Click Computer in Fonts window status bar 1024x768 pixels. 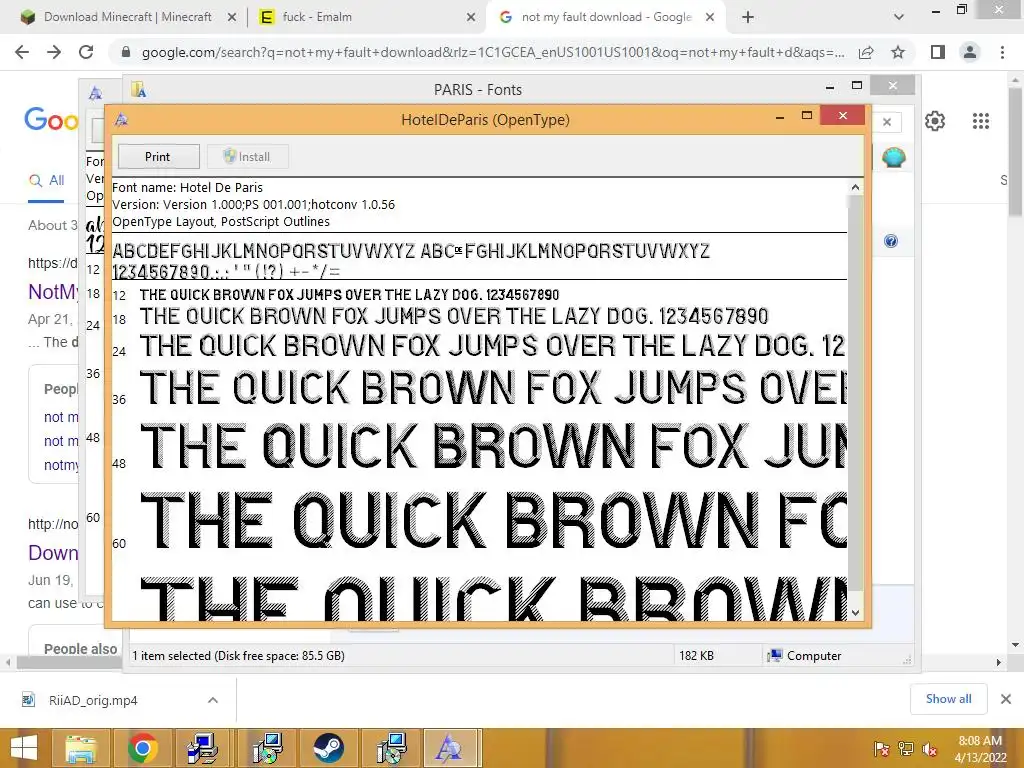point(805,656)
